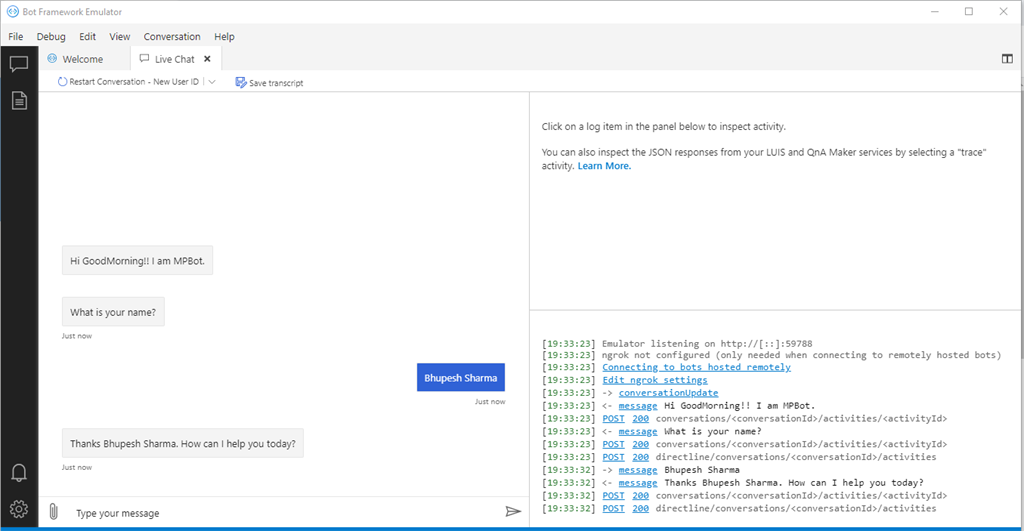Select the blue Bhupesh Sharma user bubble
The width and height of the screenshot is (1024, 531).
coord(460,378)
